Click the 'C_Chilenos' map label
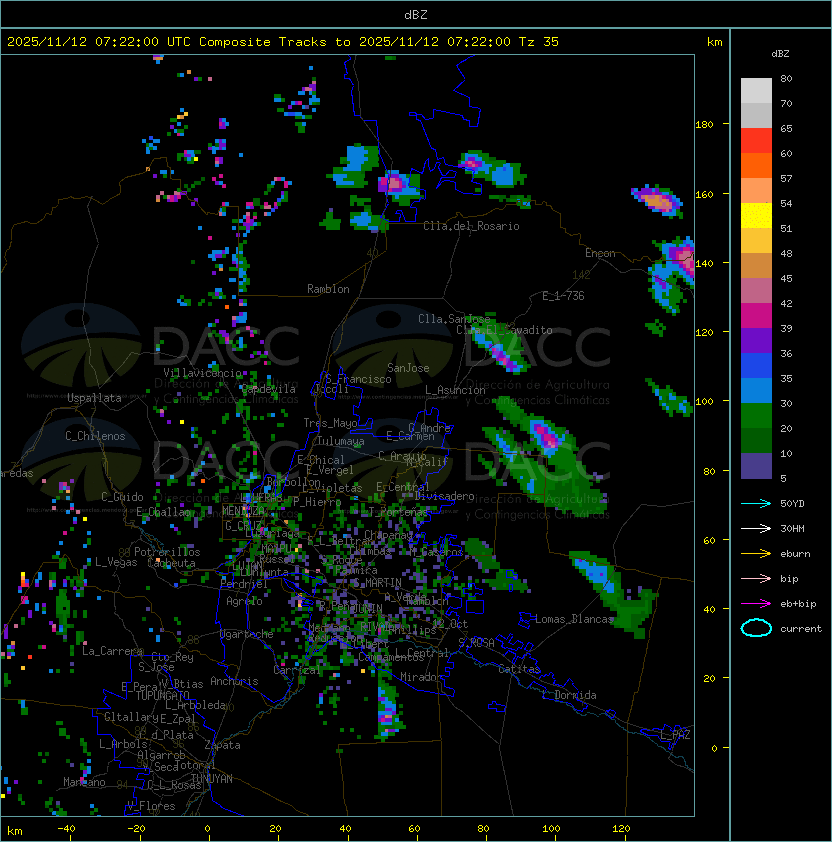Image resolution: width=832 pixels, height=842 pixels. pyautogui.click(x=95, y=436)
